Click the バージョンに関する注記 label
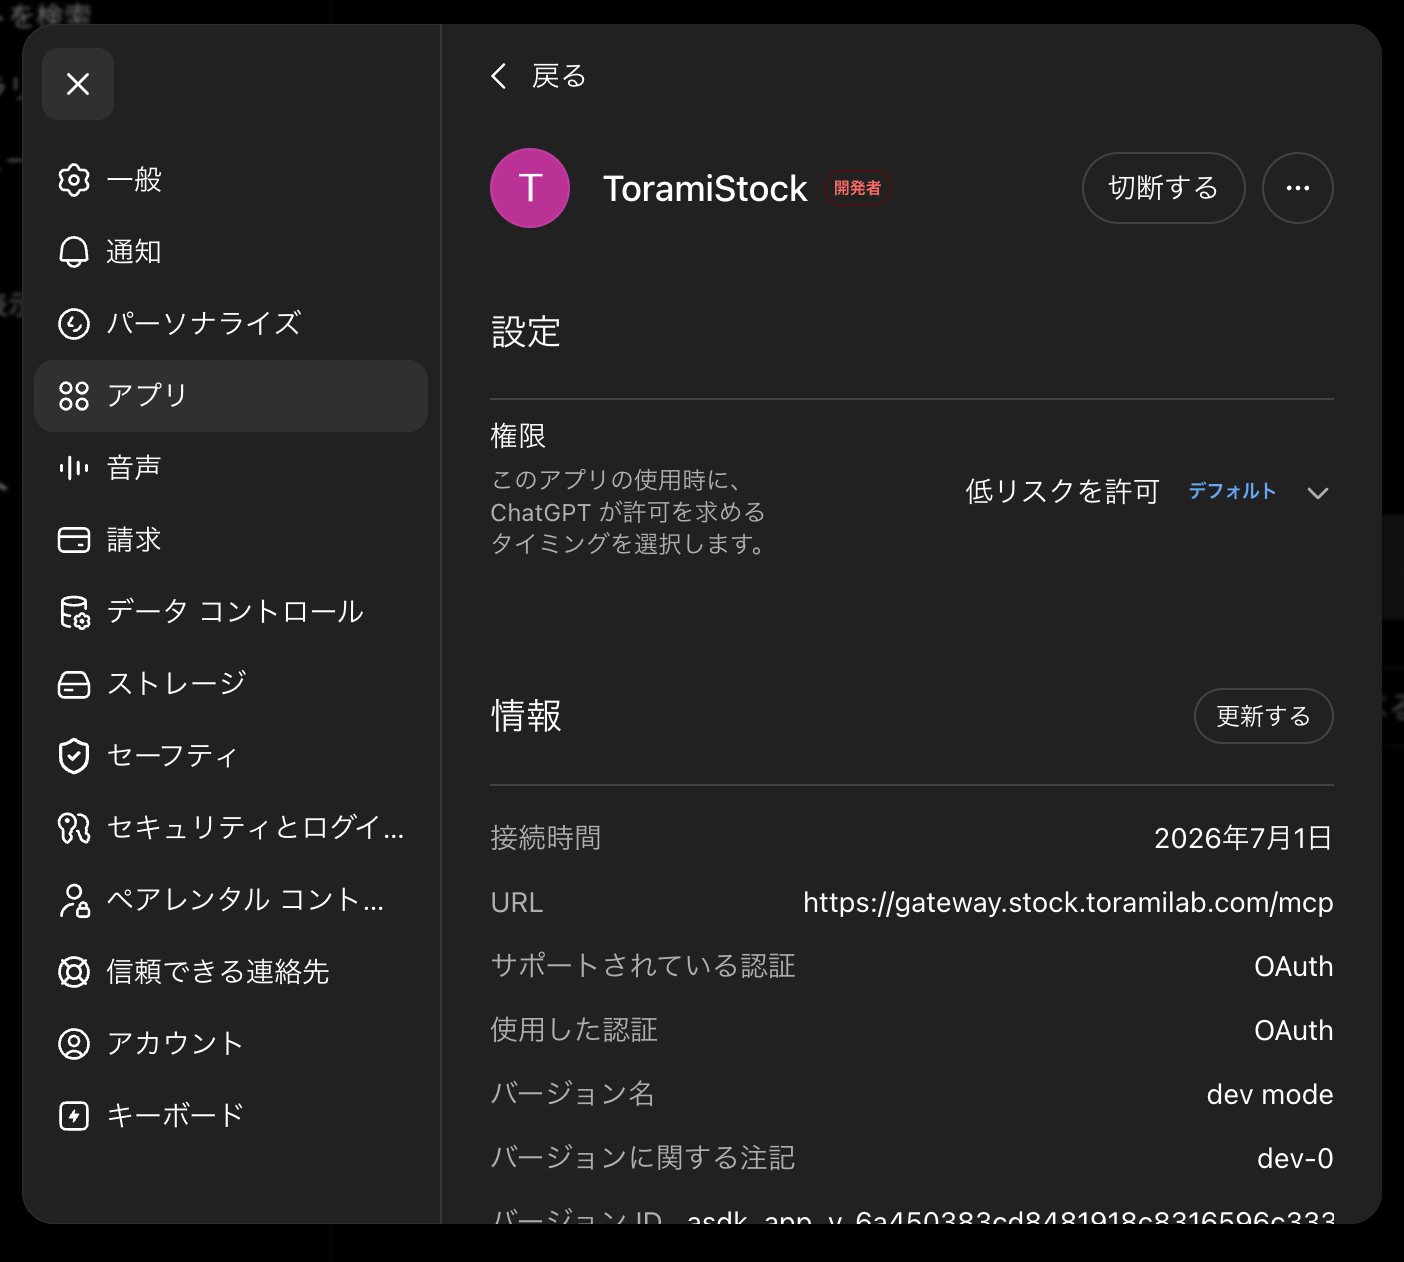 (643, 1158)
